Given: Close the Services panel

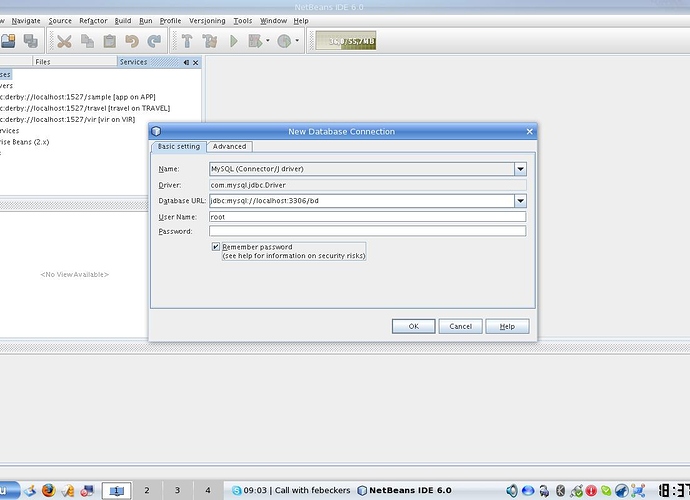Looking at the screenshot, I should pyautogui.click(x=196, y=62).
